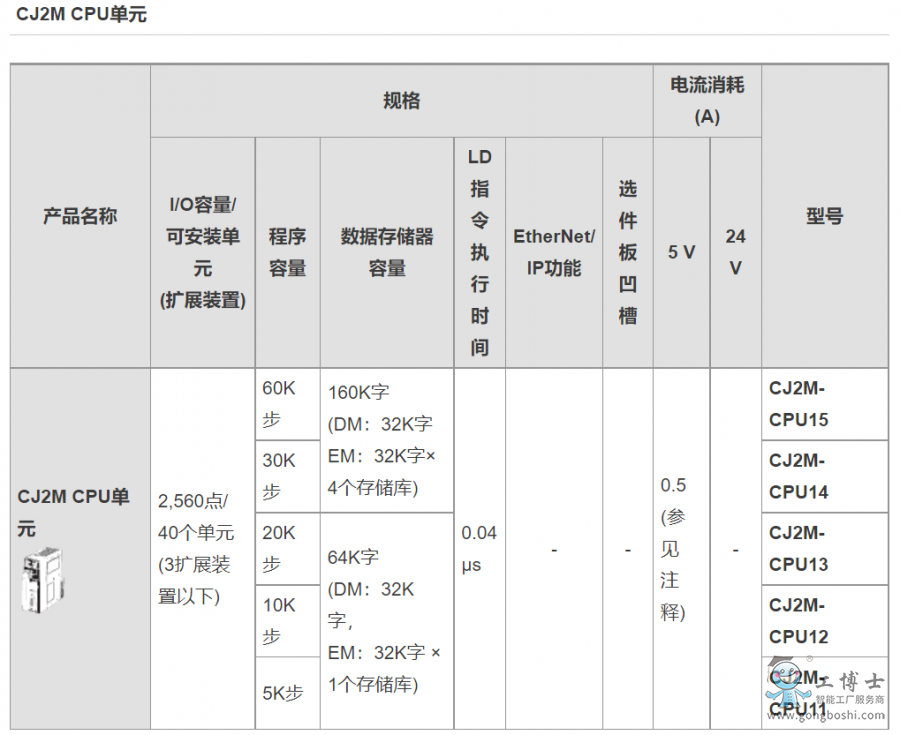900x735 pixels.
Task: Select model CJ2M-CPU13
Action: pyautogui.click(x=798, y=548)
